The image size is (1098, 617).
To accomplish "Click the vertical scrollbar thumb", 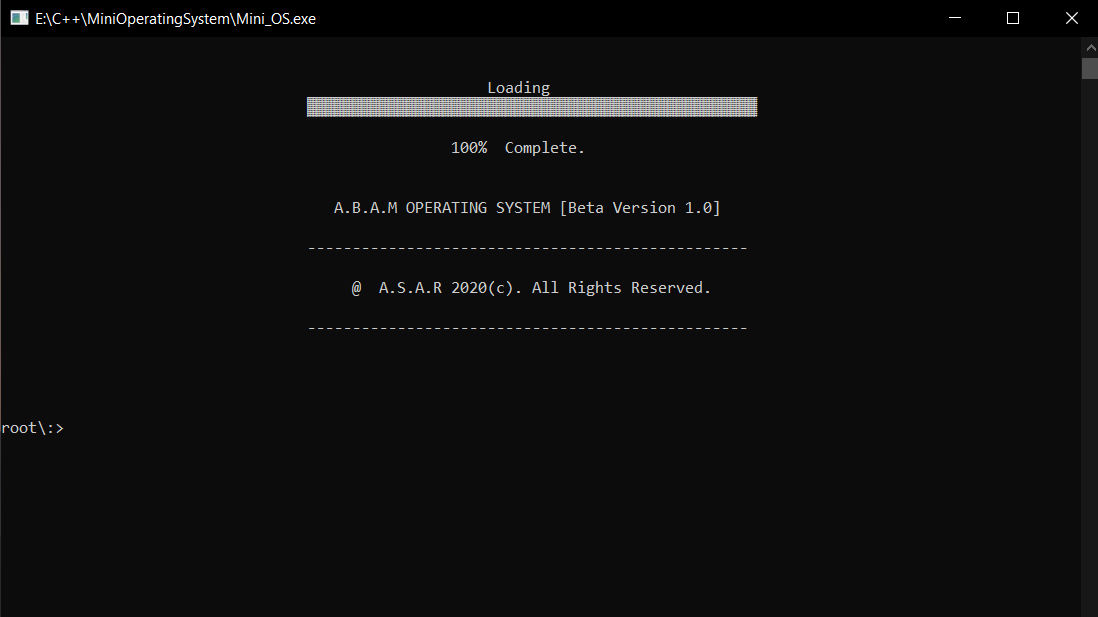I will [1090, 68].
